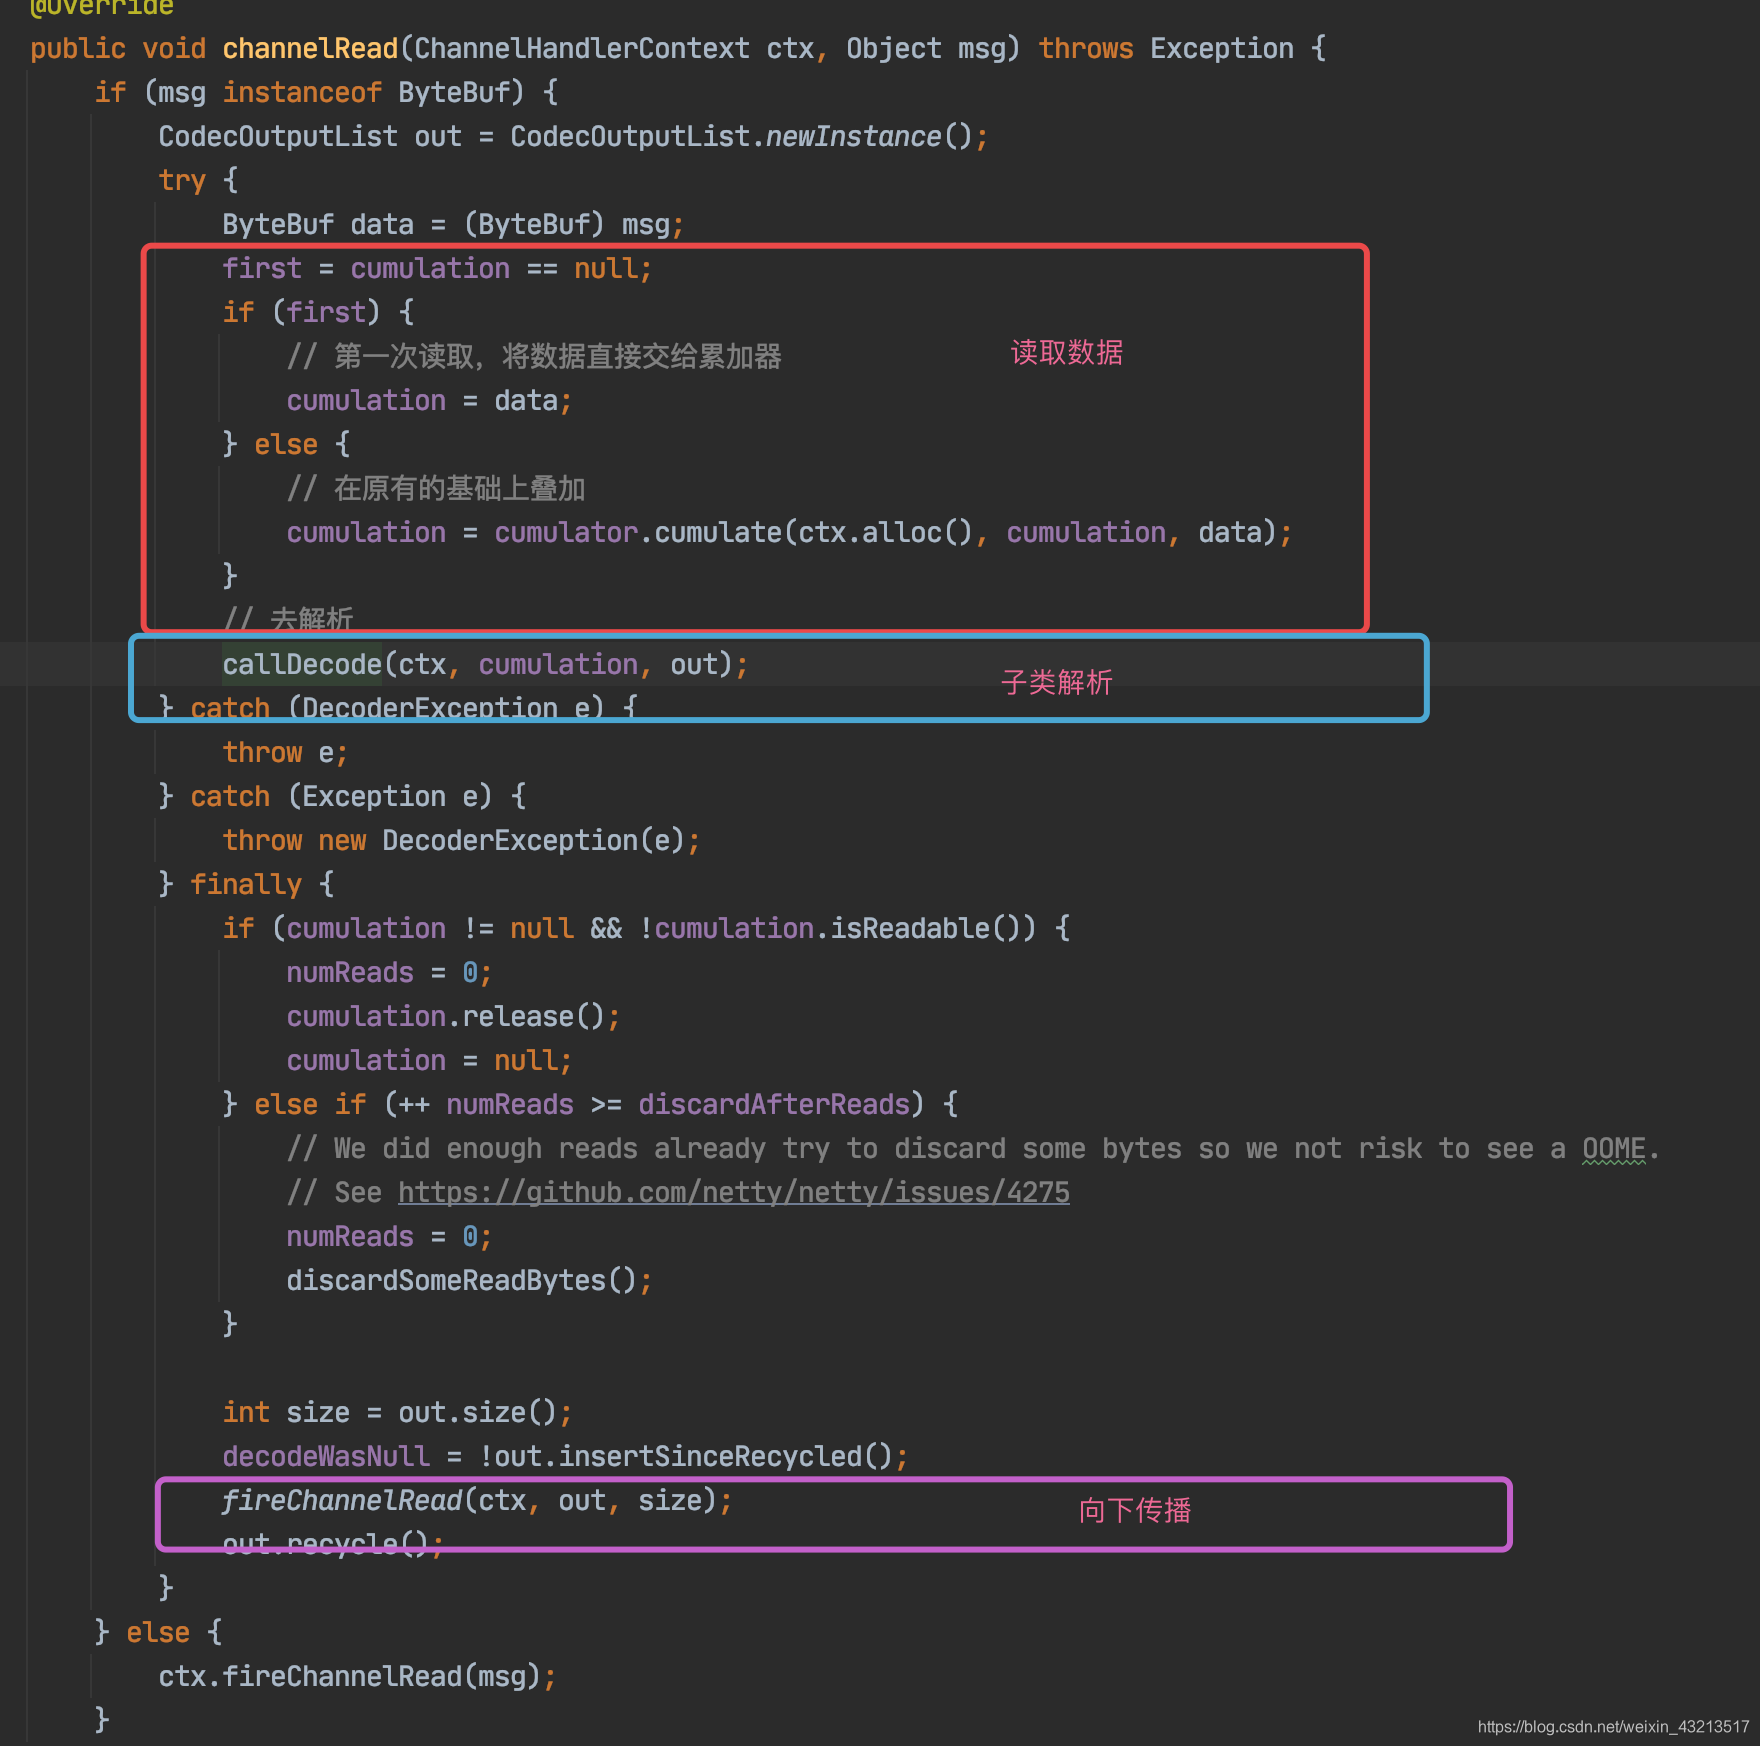Click the 'We did enough reads' comment
The image size is (1760, 1746).
(x=973, y=1148)
